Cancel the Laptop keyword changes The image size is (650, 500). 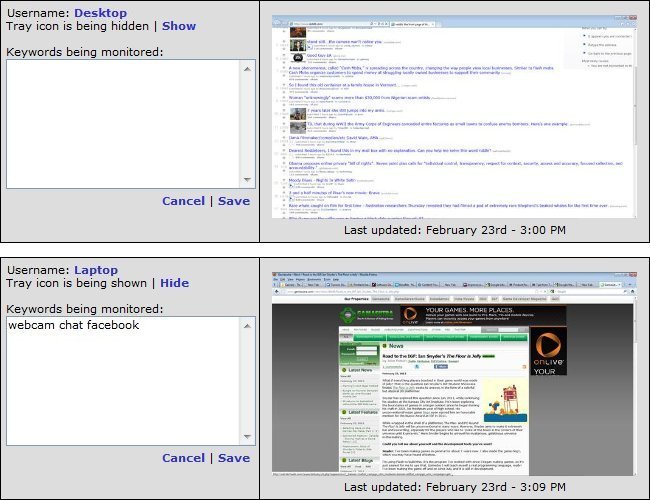[183, 458]
